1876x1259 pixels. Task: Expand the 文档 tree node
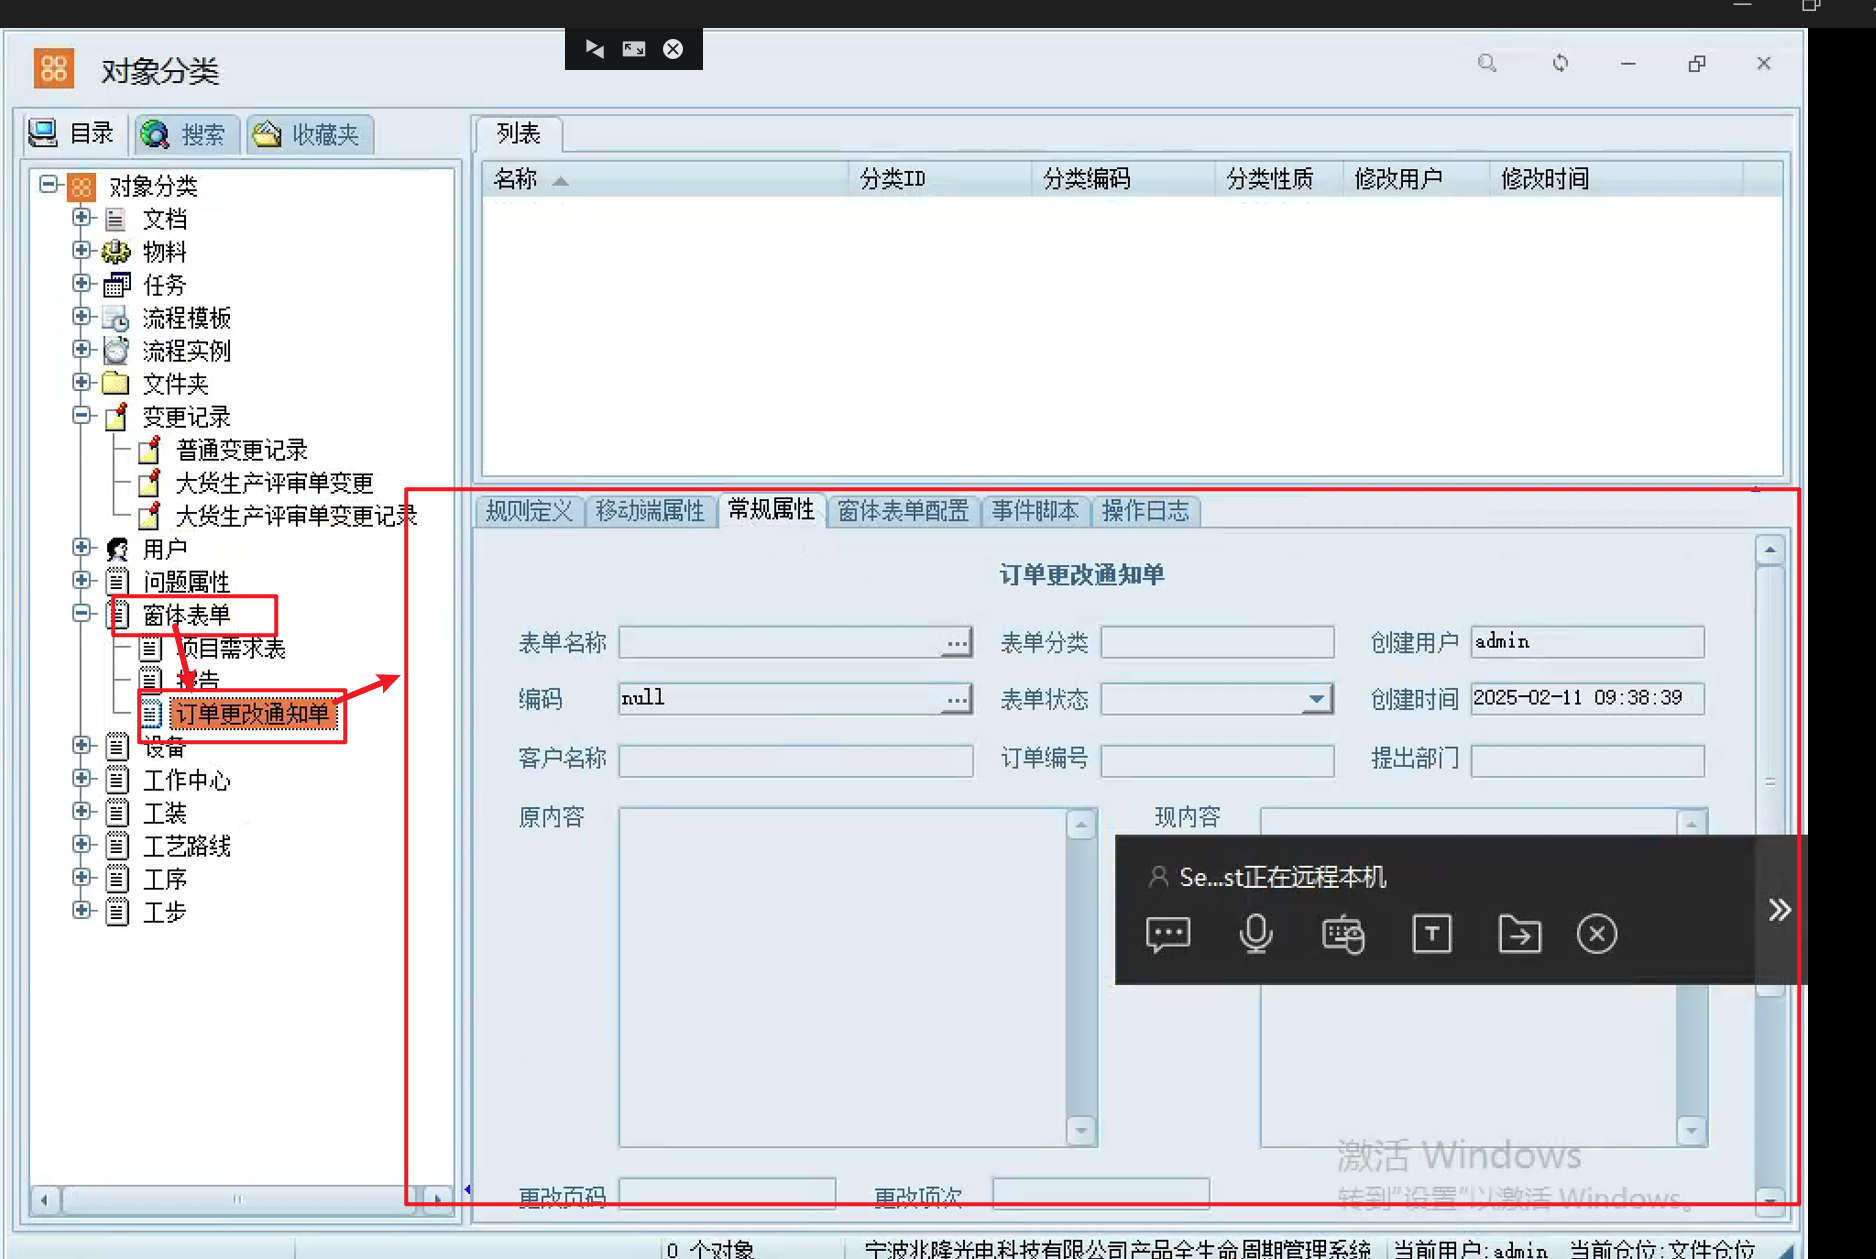pos(82,217)
